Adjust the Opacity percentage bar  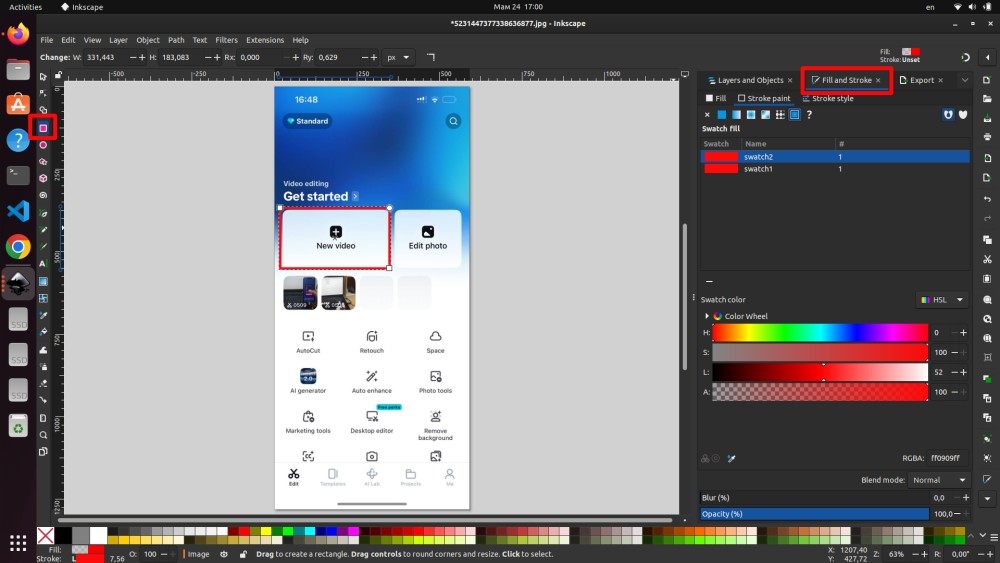pos(814,514)
